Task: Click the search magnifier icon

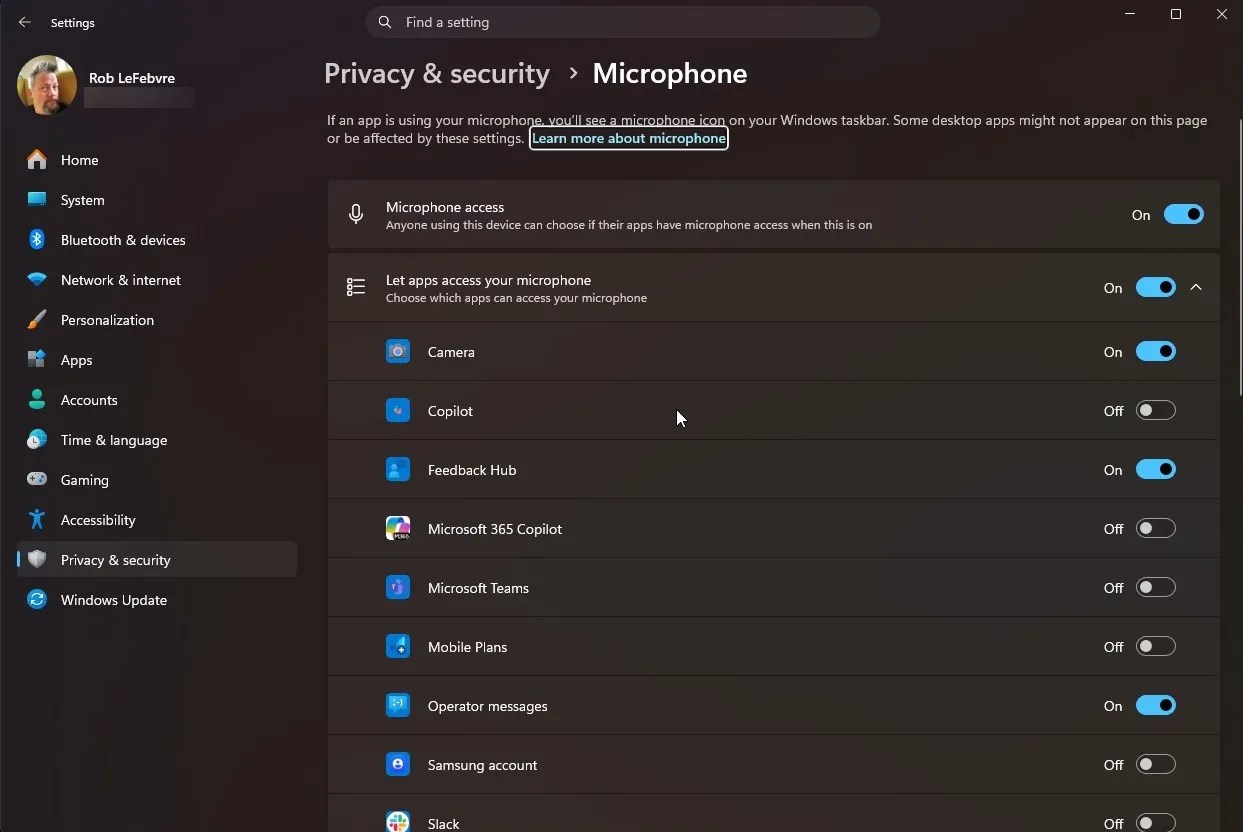Action: pyautogui.click(x=385, y=22)
